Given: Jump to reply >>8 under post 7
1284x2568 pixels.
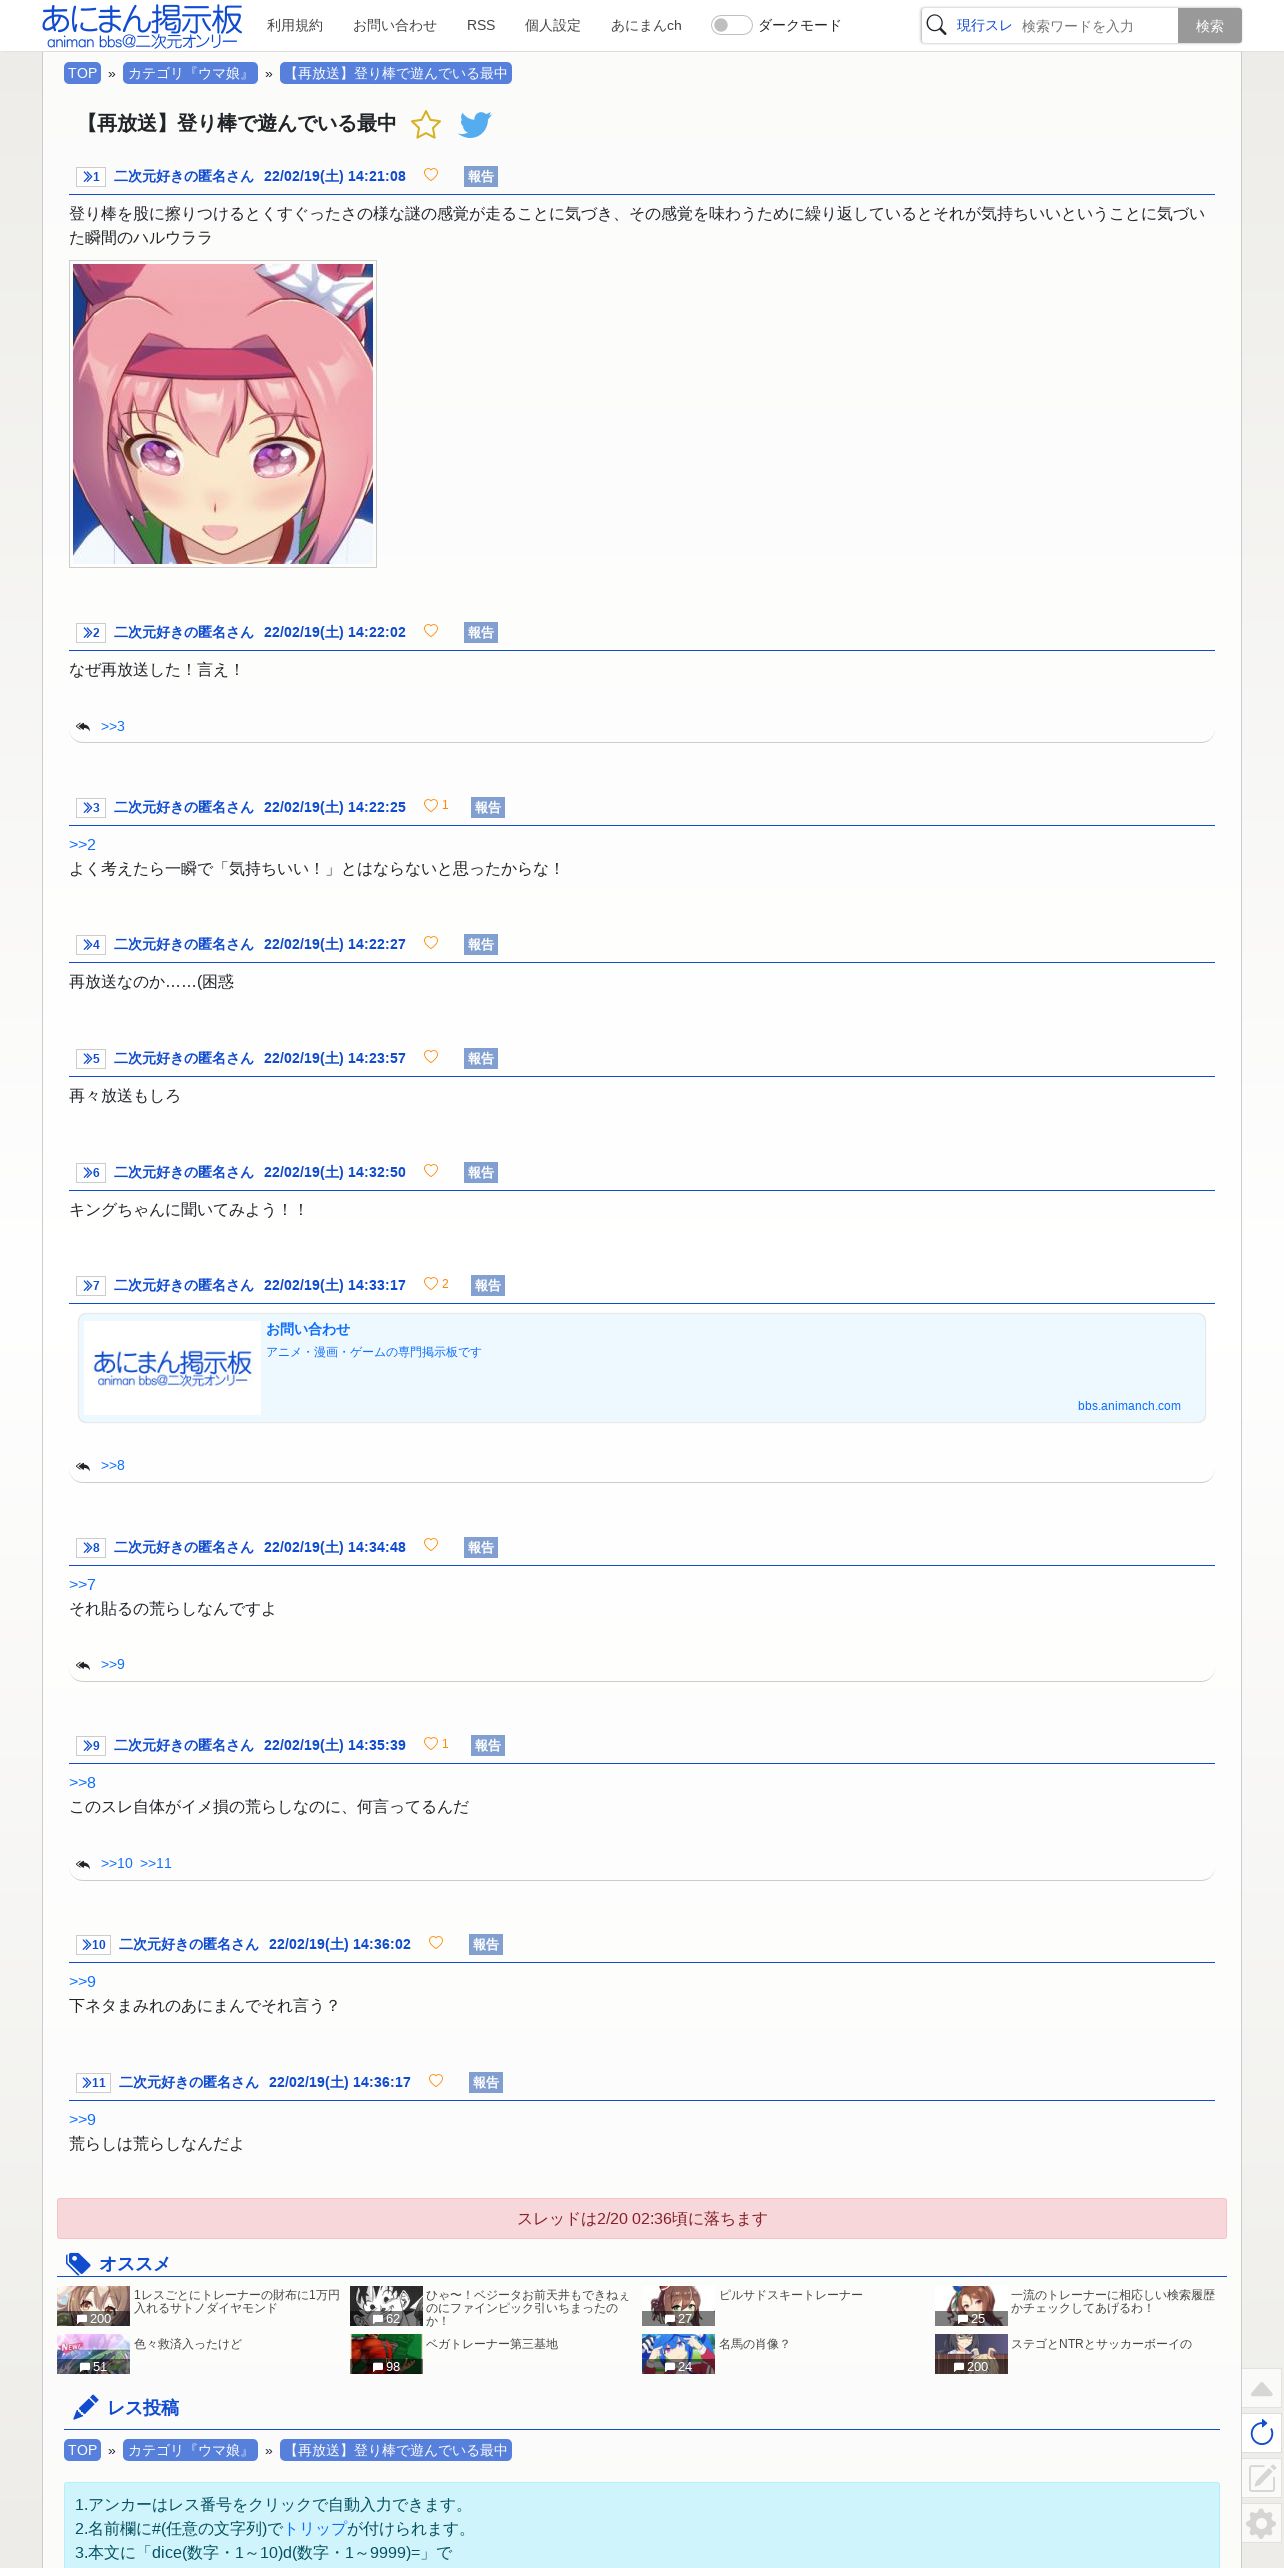Looking at the screenshot, I should click(113, 1465).
